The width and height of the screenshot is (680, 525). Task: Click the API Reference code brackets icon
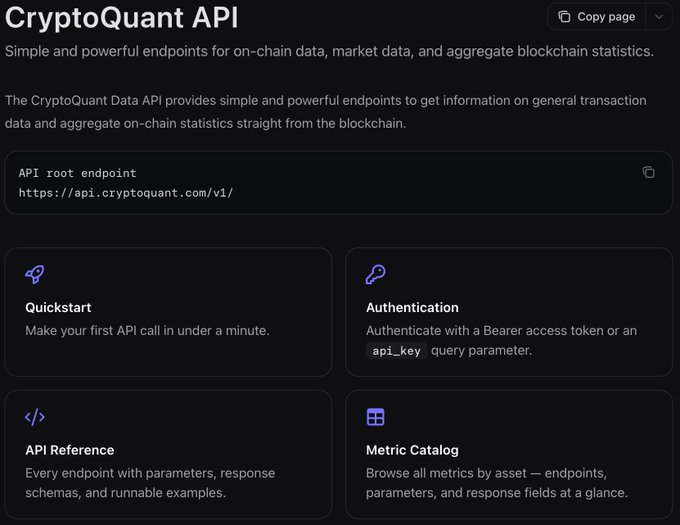[35, 417]
